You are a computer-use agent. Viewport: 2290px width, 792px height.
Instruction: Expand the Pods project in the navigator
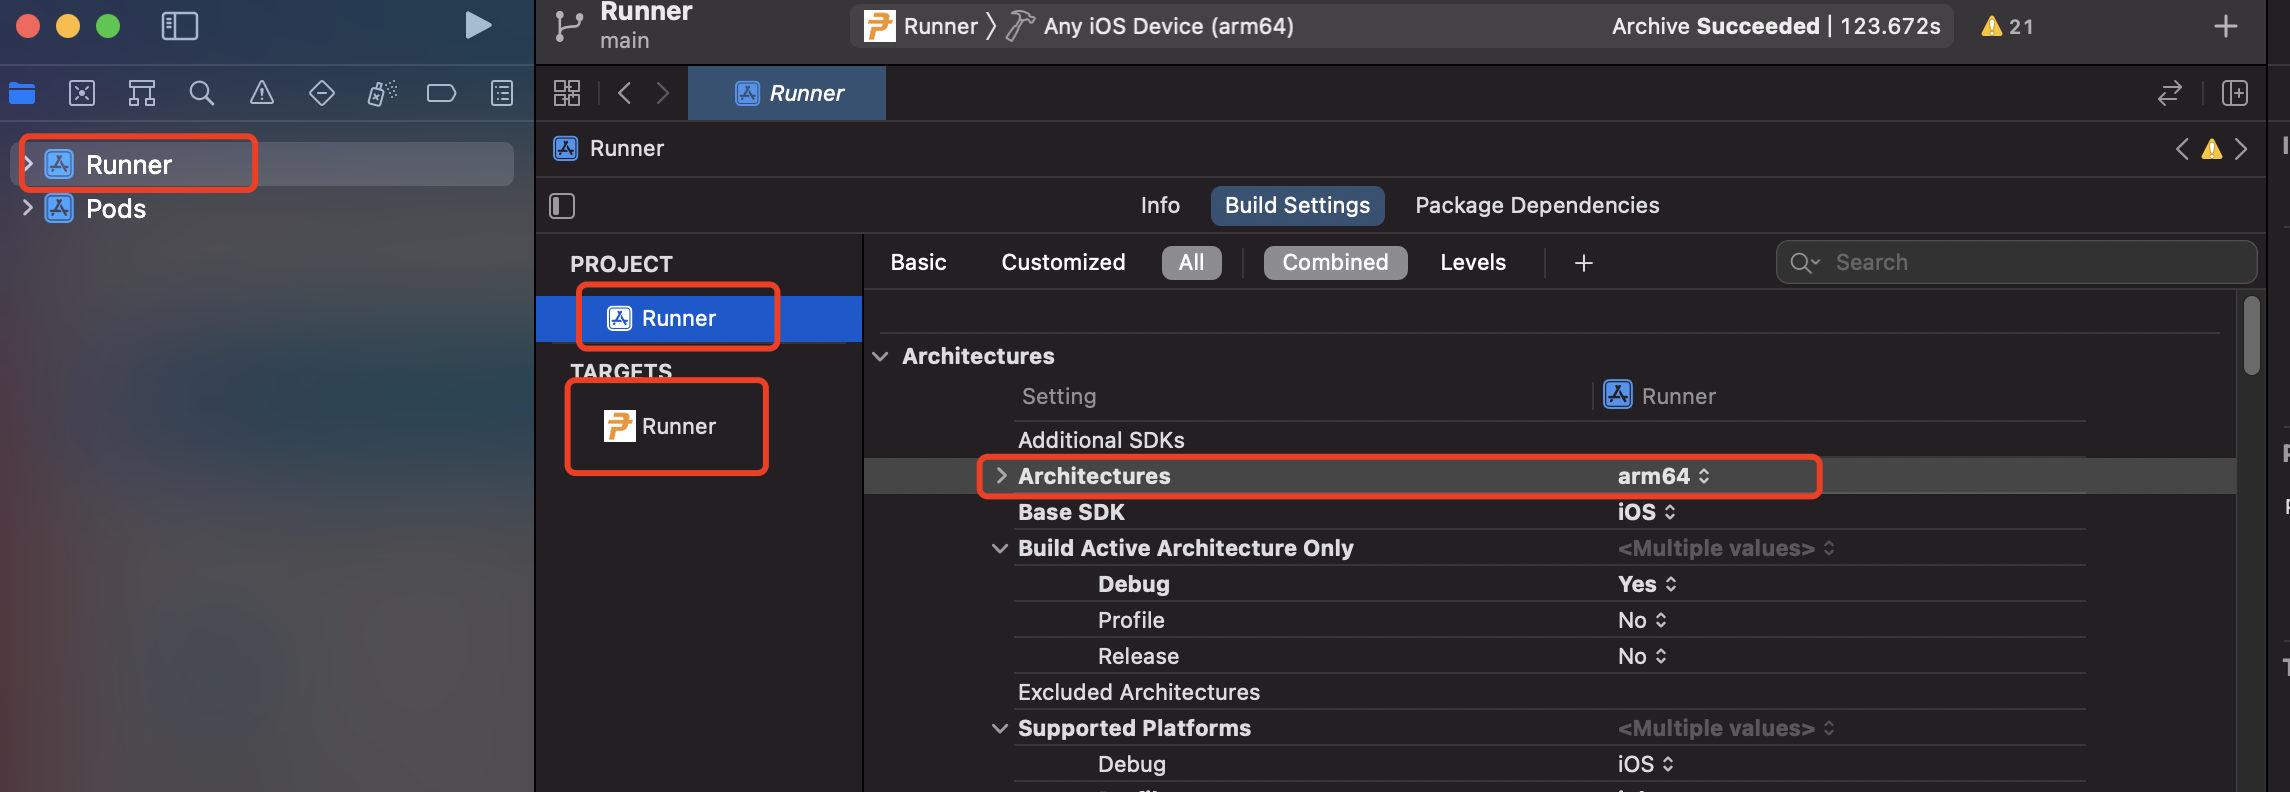pyautogui.click(x=28, y=208)
